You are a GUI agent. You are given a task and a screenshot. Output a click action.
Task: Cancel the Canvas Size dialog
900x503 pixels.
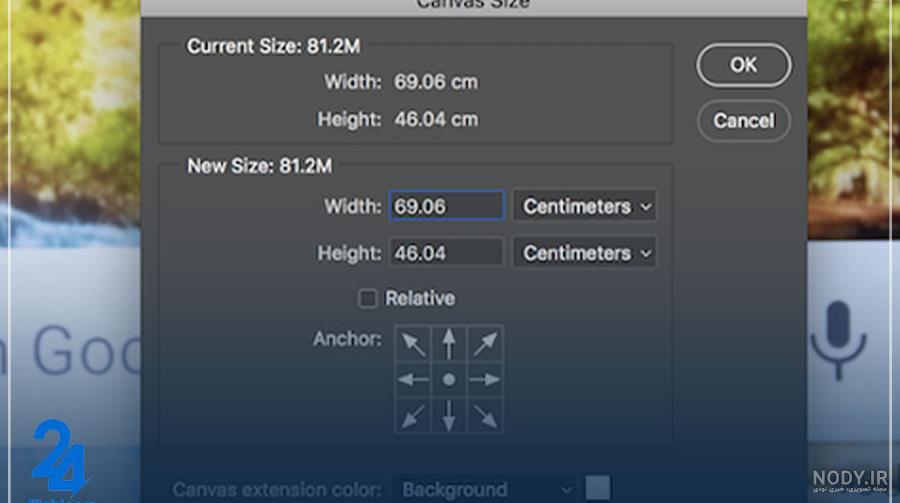point(744,121)
